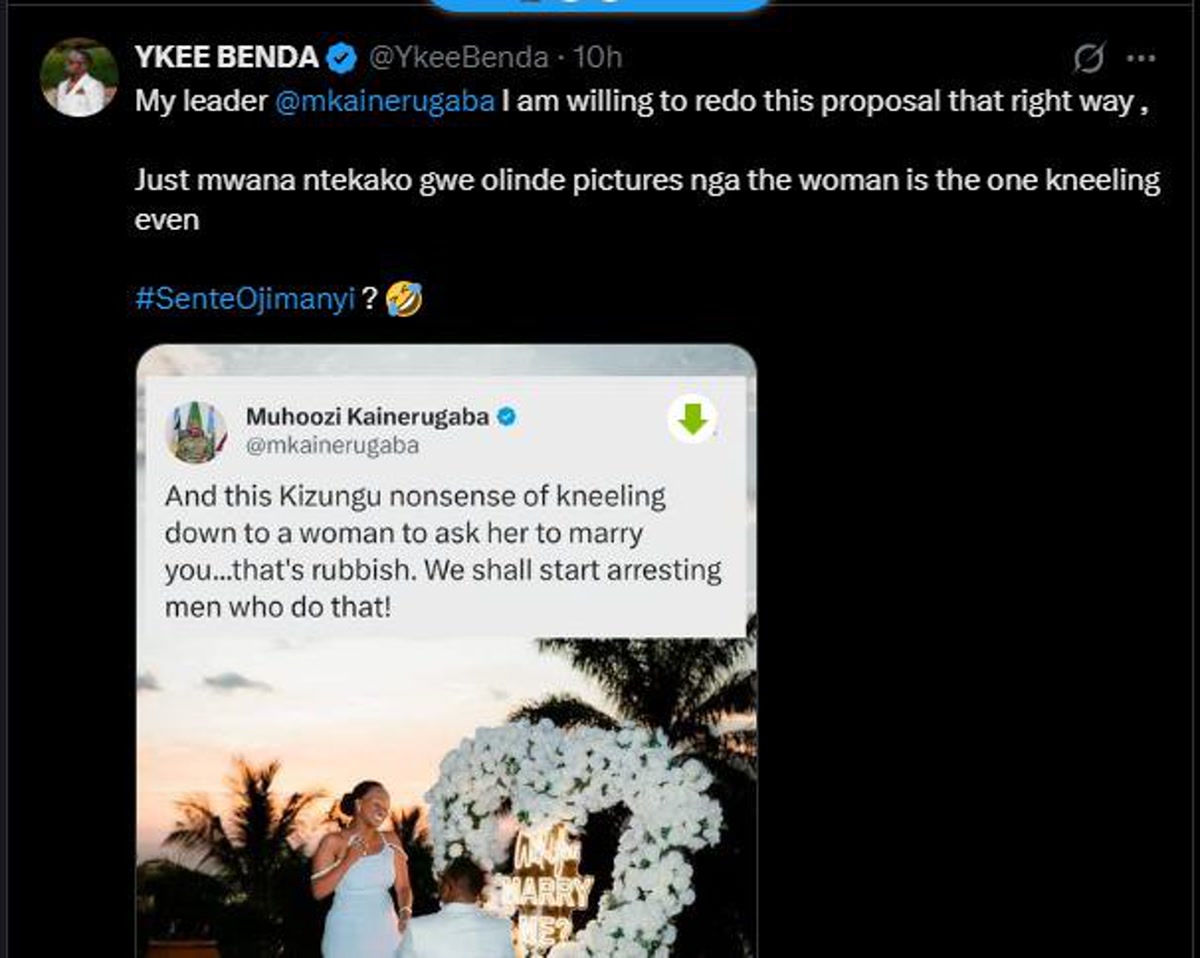Click the laughing emoji after the hashtag
Image resolution: width=1200 pixels, height=958 pixels.
click(x=403, y=299)
